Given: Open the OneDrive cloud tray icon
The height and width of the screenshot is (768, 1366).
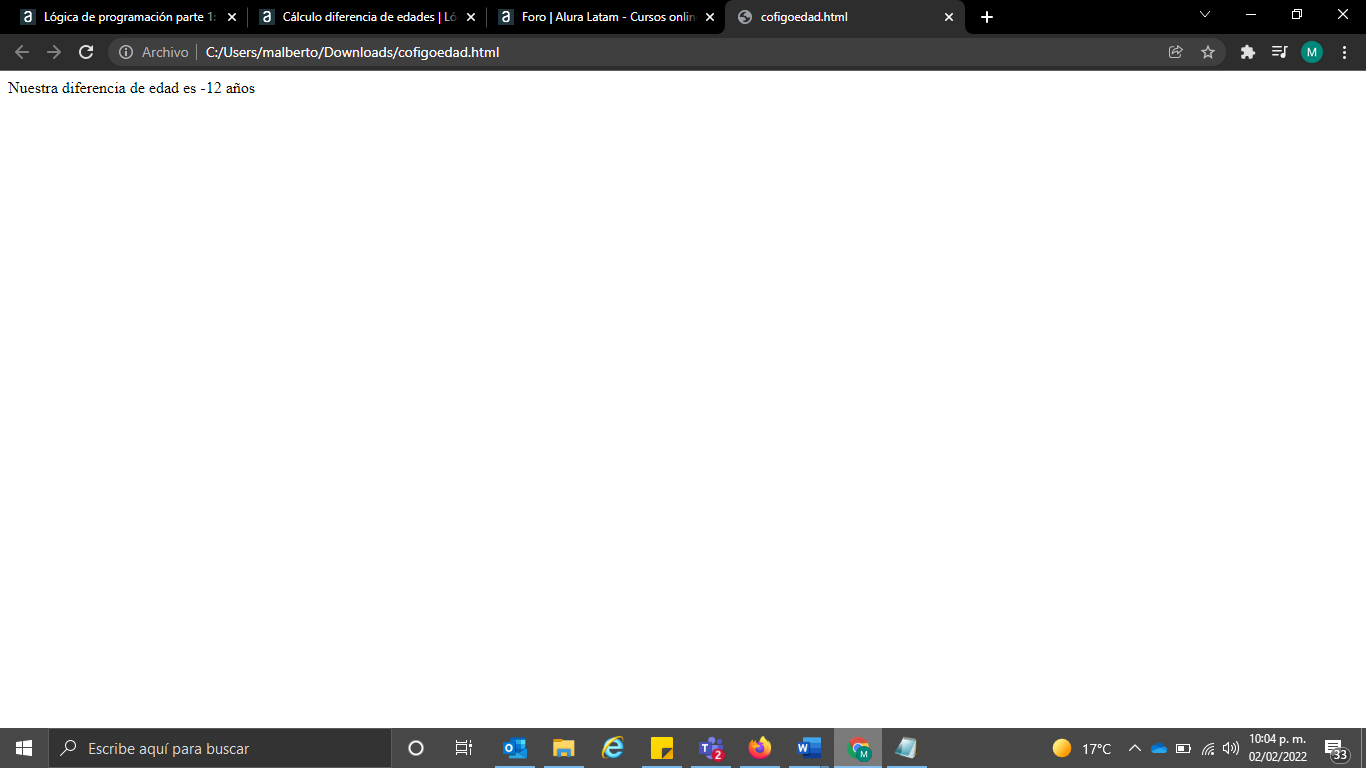Looking at the screenshot, I should click(1160, 748).
